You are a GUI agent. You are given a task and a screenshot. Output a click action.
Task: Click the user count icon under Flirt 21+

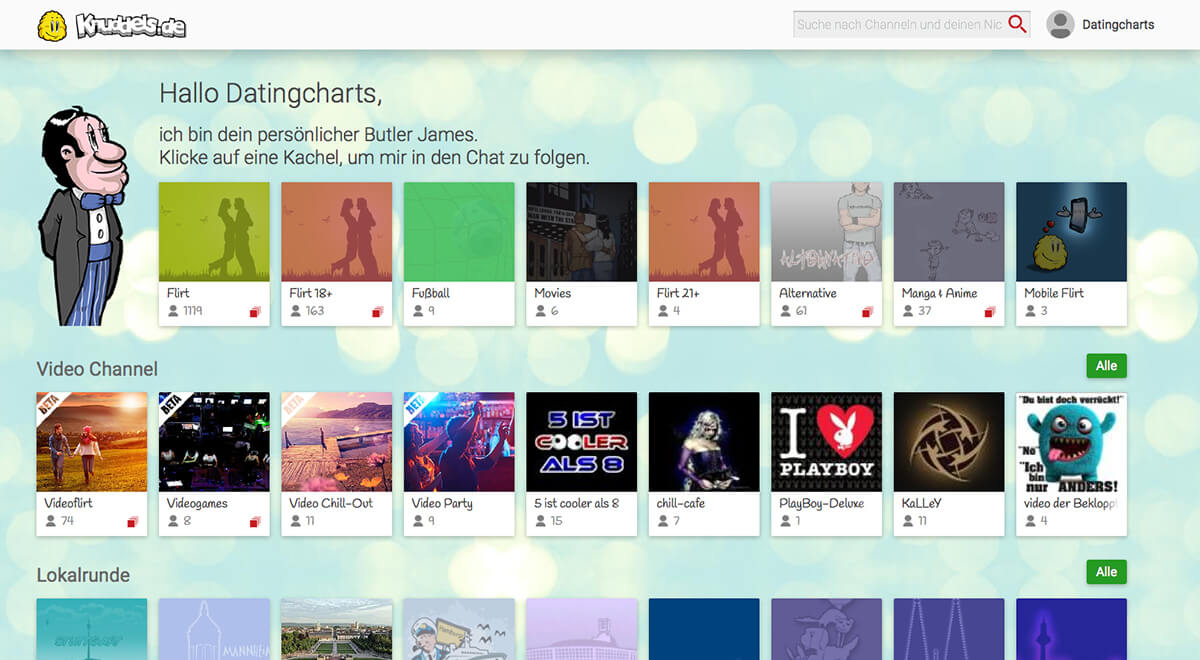[662, 311]
